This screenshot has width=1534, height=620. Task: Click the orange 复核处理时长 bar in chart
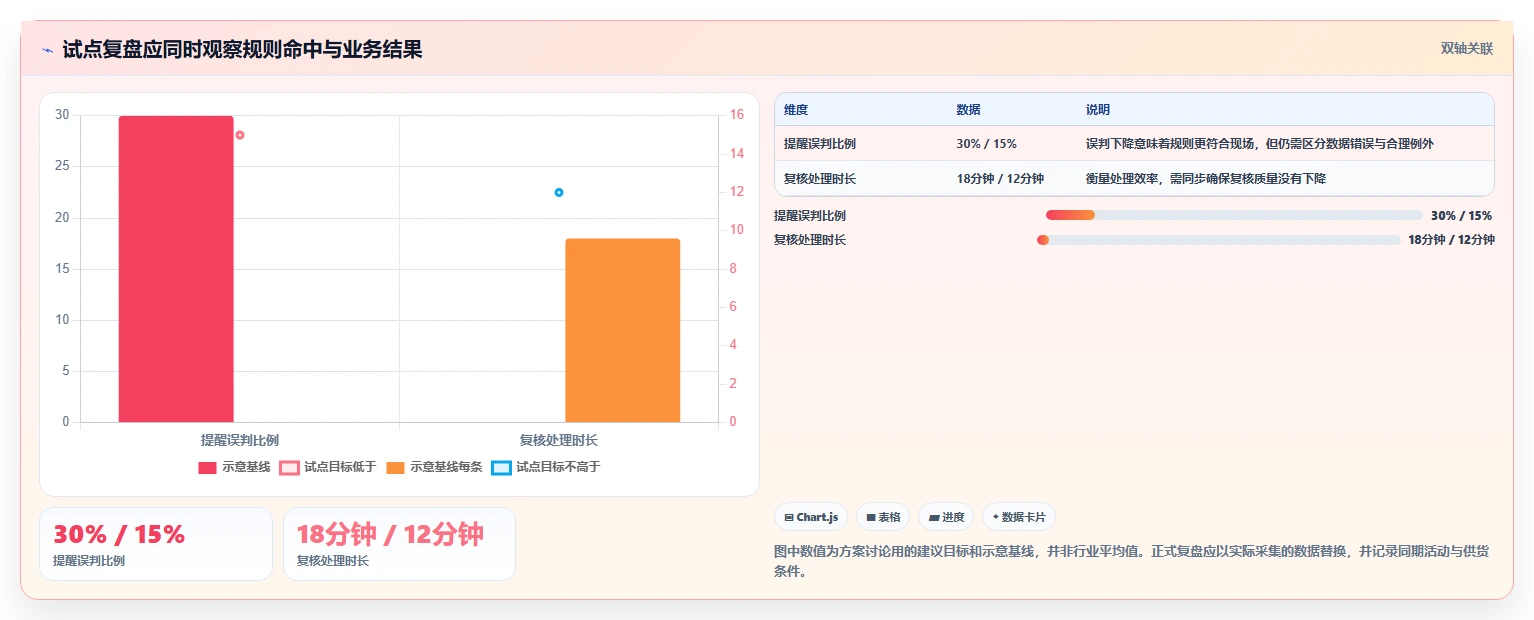click(623, 330)
